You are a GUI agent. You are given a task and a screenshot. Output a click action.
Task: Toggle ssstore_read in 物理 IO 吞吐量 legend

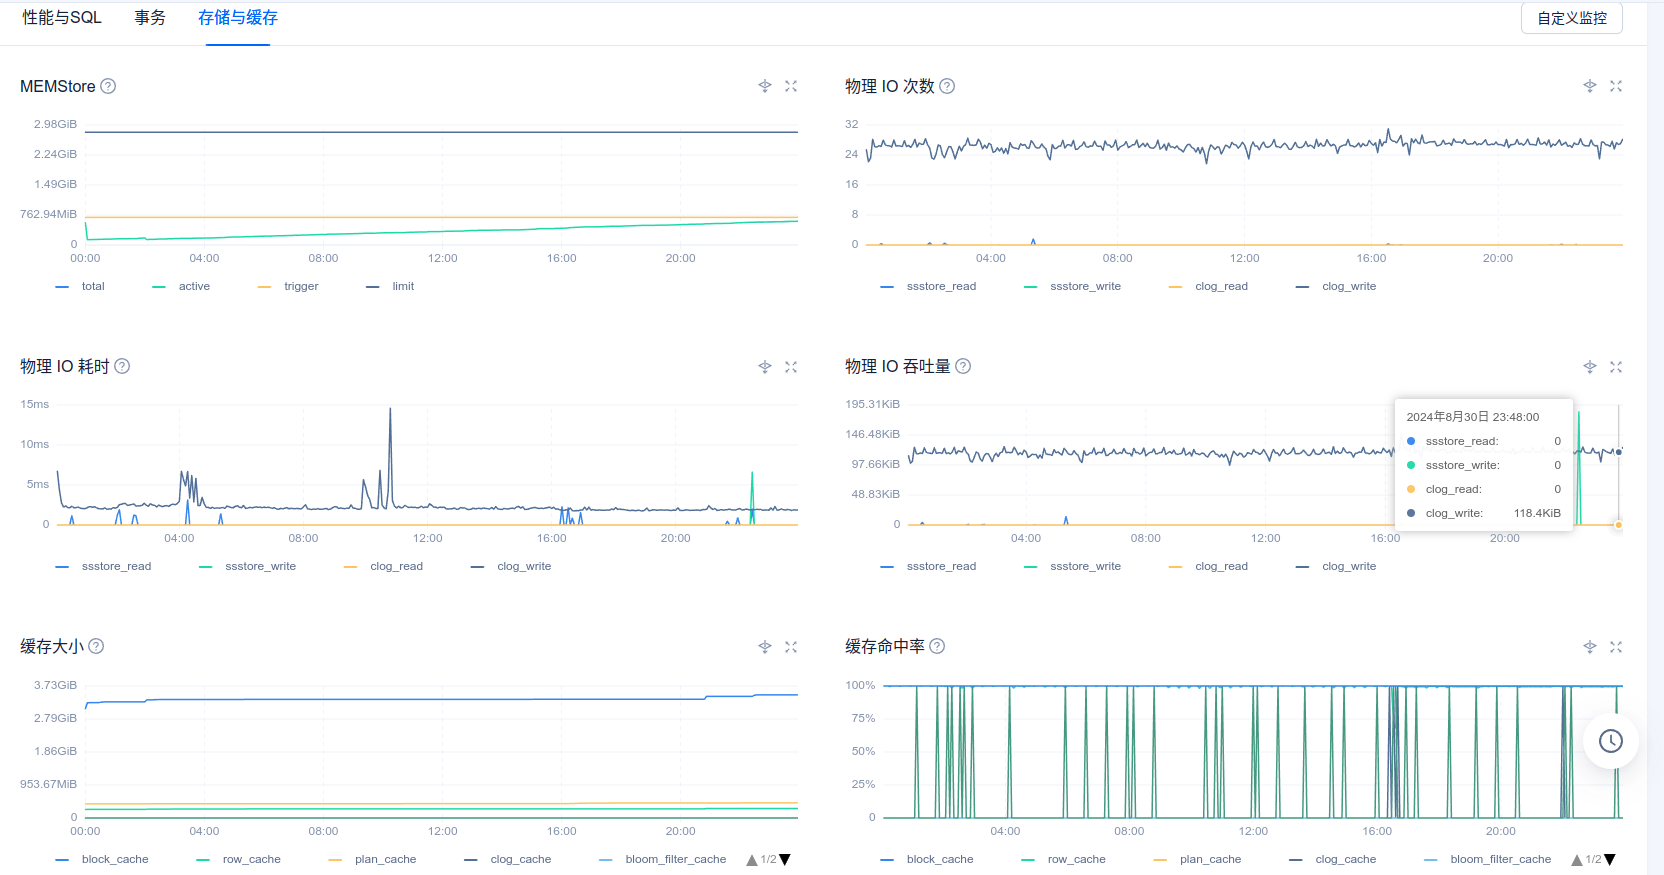point(928,566)
